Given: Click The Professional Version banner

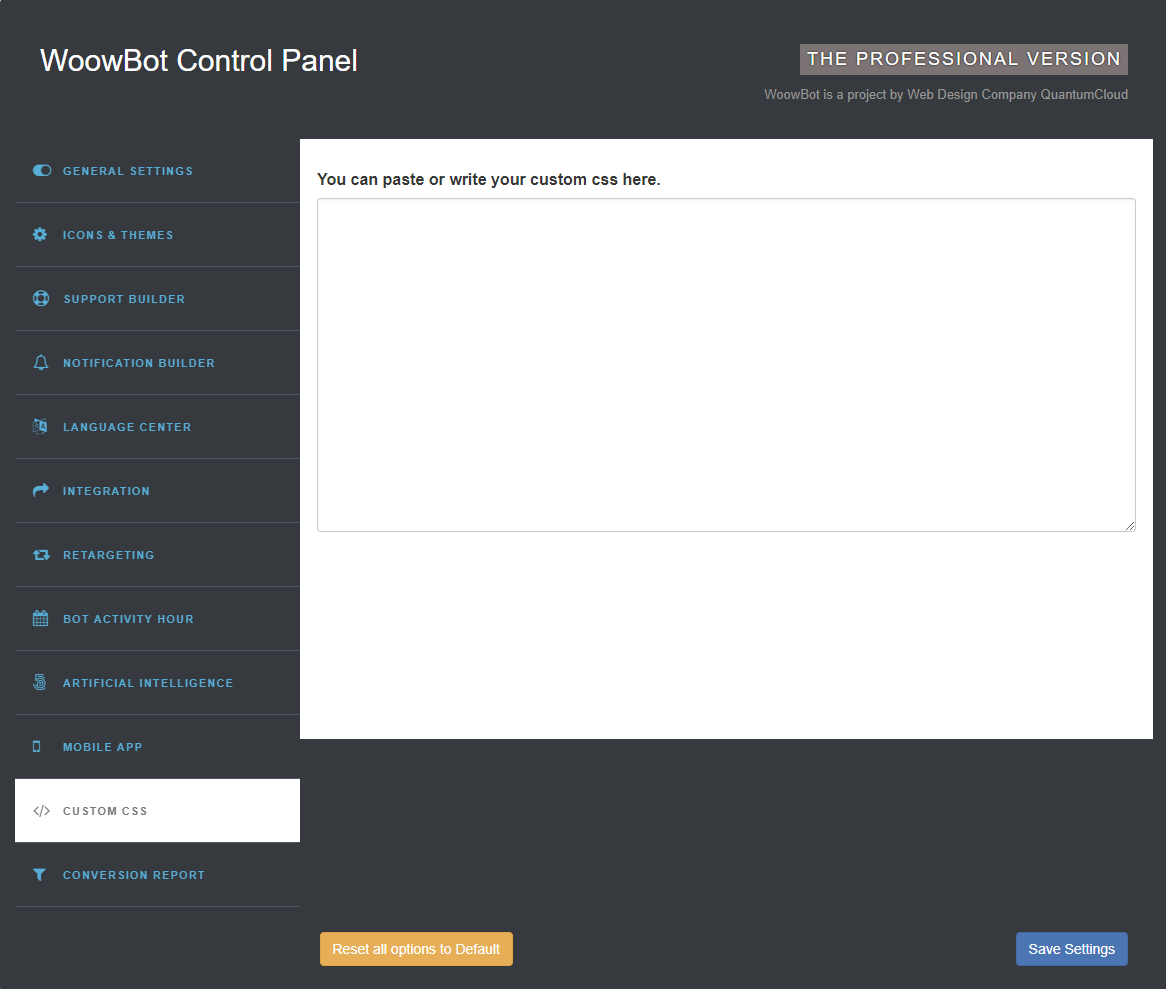Looking at the screenshot, I should coord(964,59).
